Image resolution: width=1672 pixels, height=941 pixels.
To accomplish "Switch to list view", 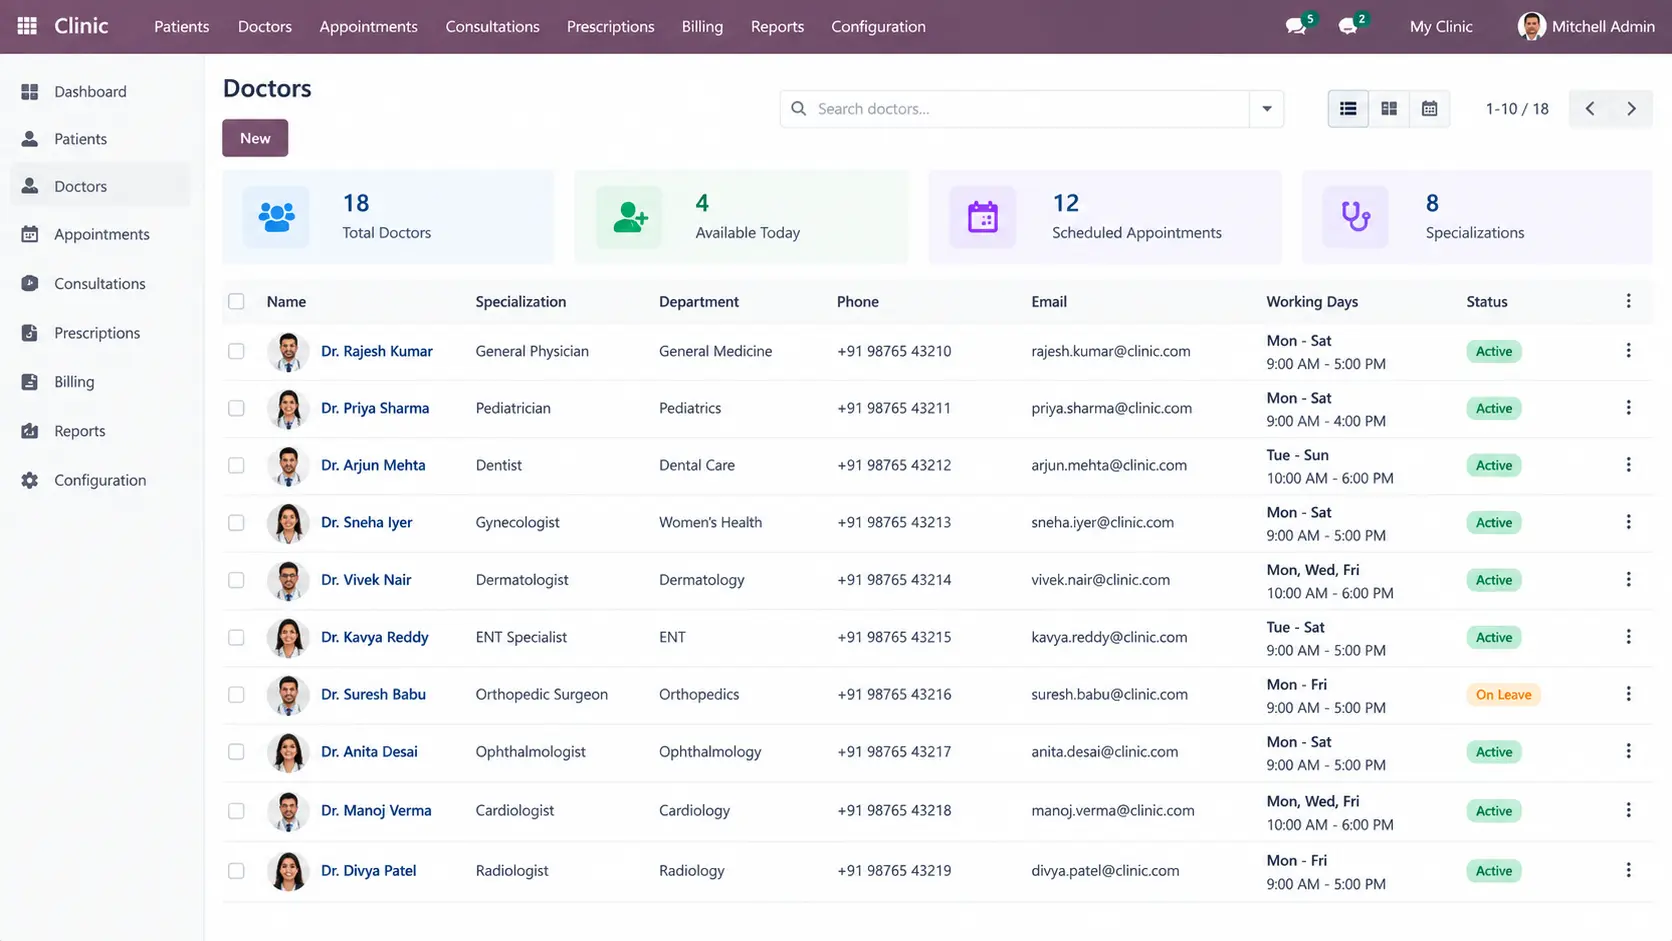I will [x=1348, y=108].
